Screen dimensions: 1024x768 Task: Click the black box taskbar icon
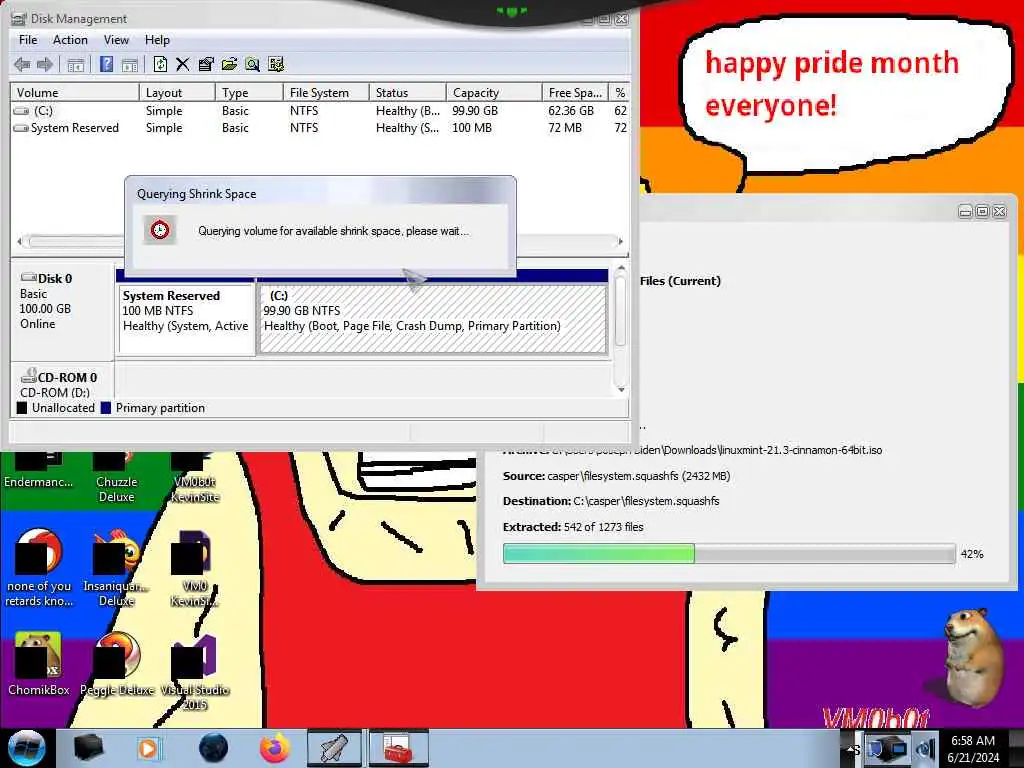88,748
